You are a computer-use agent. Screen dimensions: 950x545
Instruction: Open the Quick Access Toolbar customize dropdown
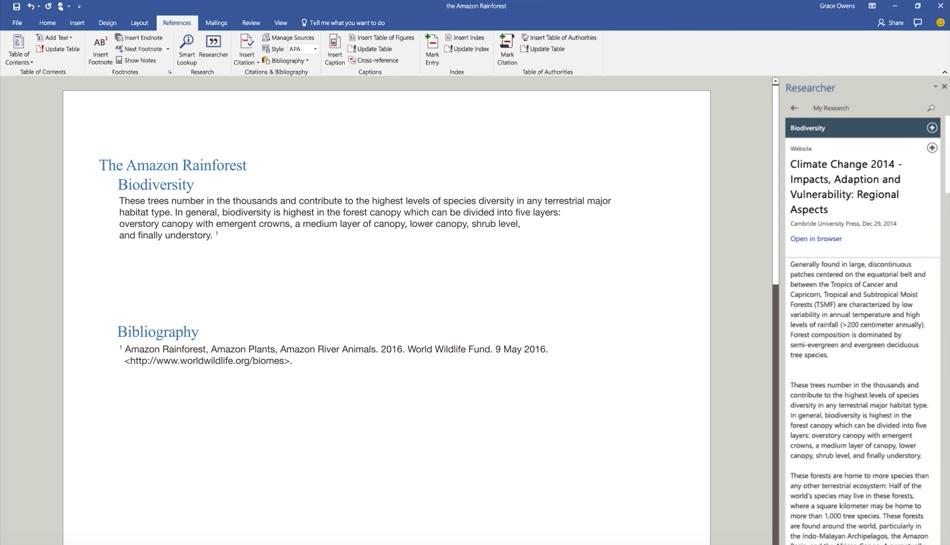tap(79, 6)
